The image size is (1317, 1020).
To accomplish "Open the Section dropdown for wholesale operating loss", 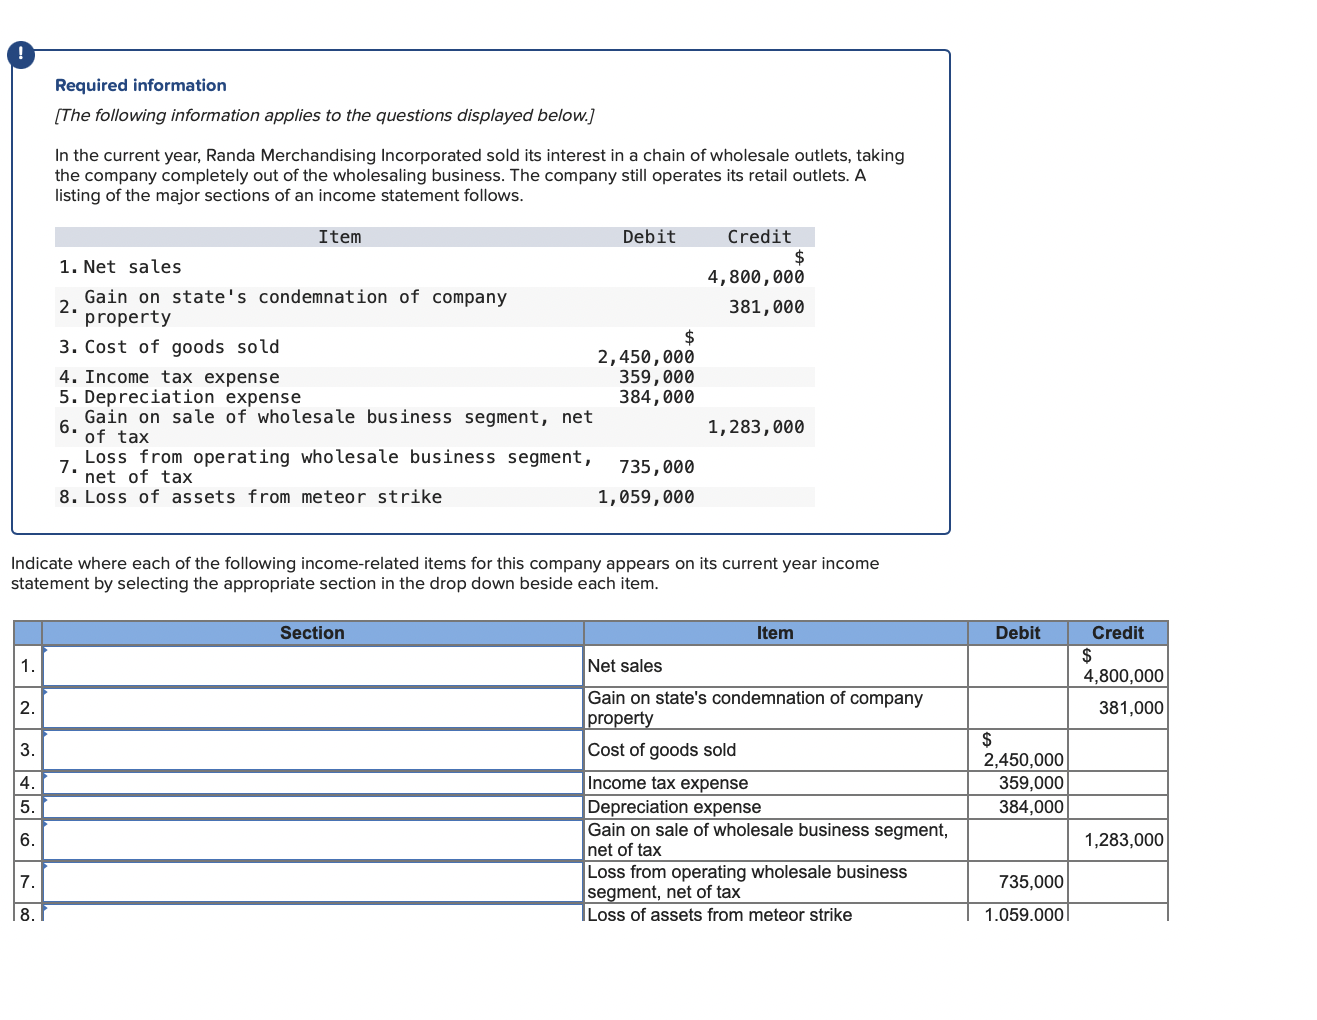I will pos(312,882).
